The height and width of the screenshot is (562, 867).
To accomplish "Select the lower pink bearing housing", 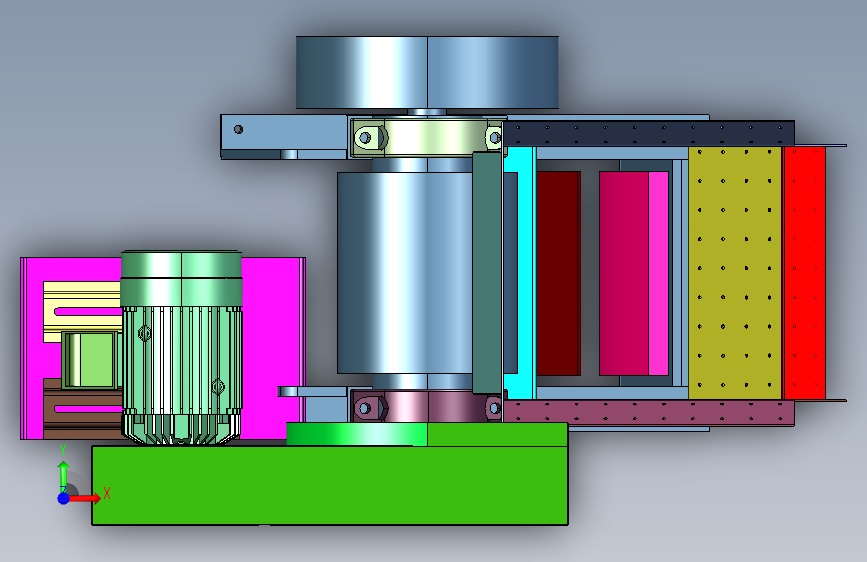I will (427, 407).
